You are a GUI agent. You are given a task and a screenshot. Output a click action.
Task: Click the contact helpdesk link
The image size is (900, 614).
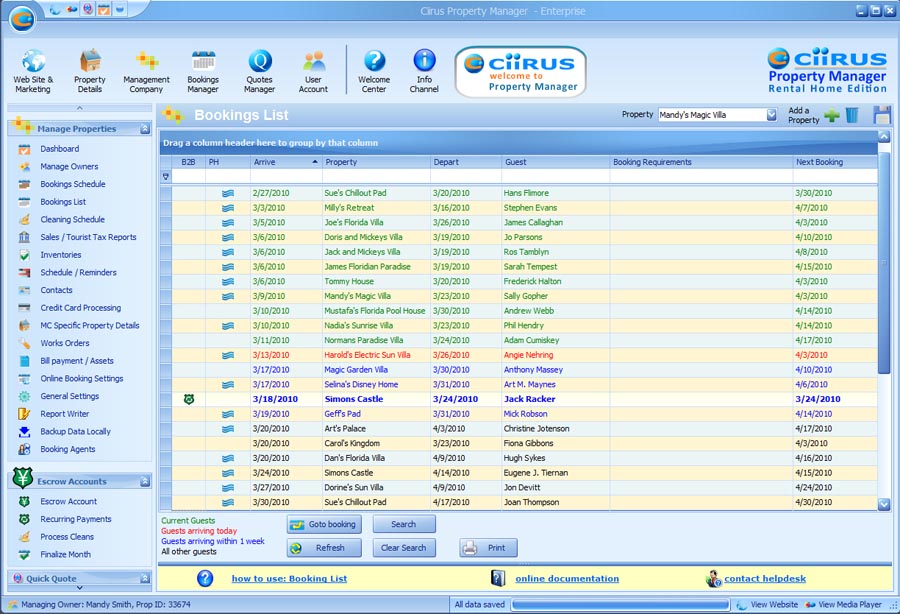pos(765,578)
